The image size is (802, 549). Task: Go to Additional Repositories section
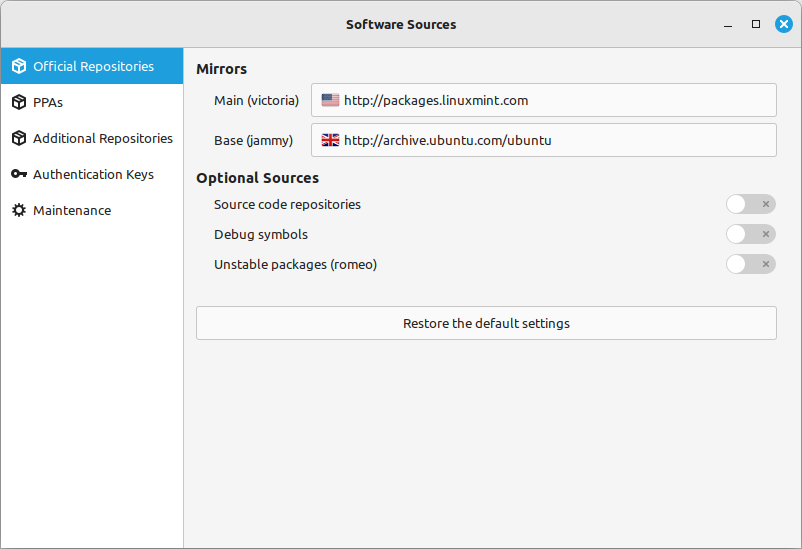click(x=102, y=139)
